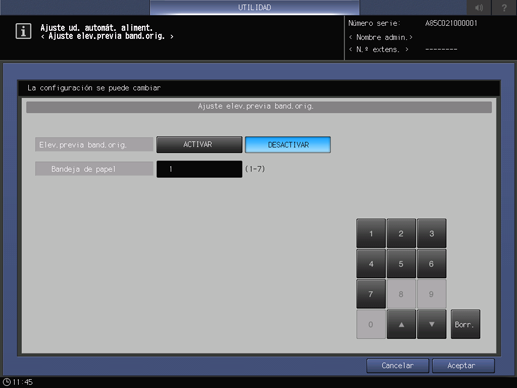
Task: Open help with the question mark icon
Action: (504, 7)
